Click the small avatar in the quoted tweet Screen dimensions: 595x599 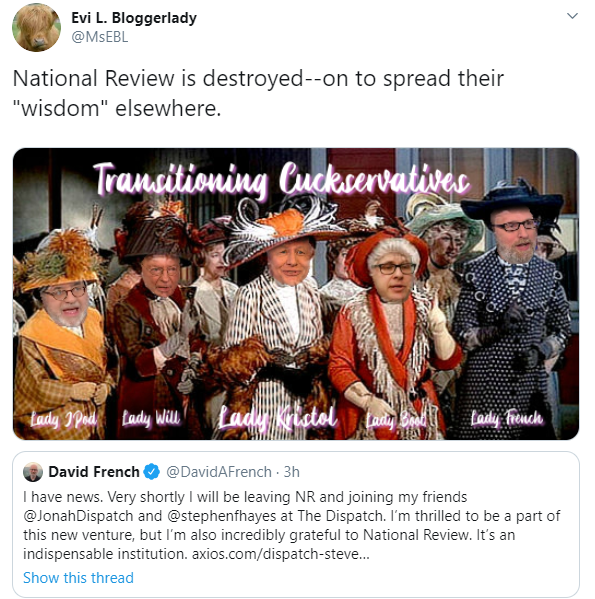pyautogui.click(x=33, y=472)
